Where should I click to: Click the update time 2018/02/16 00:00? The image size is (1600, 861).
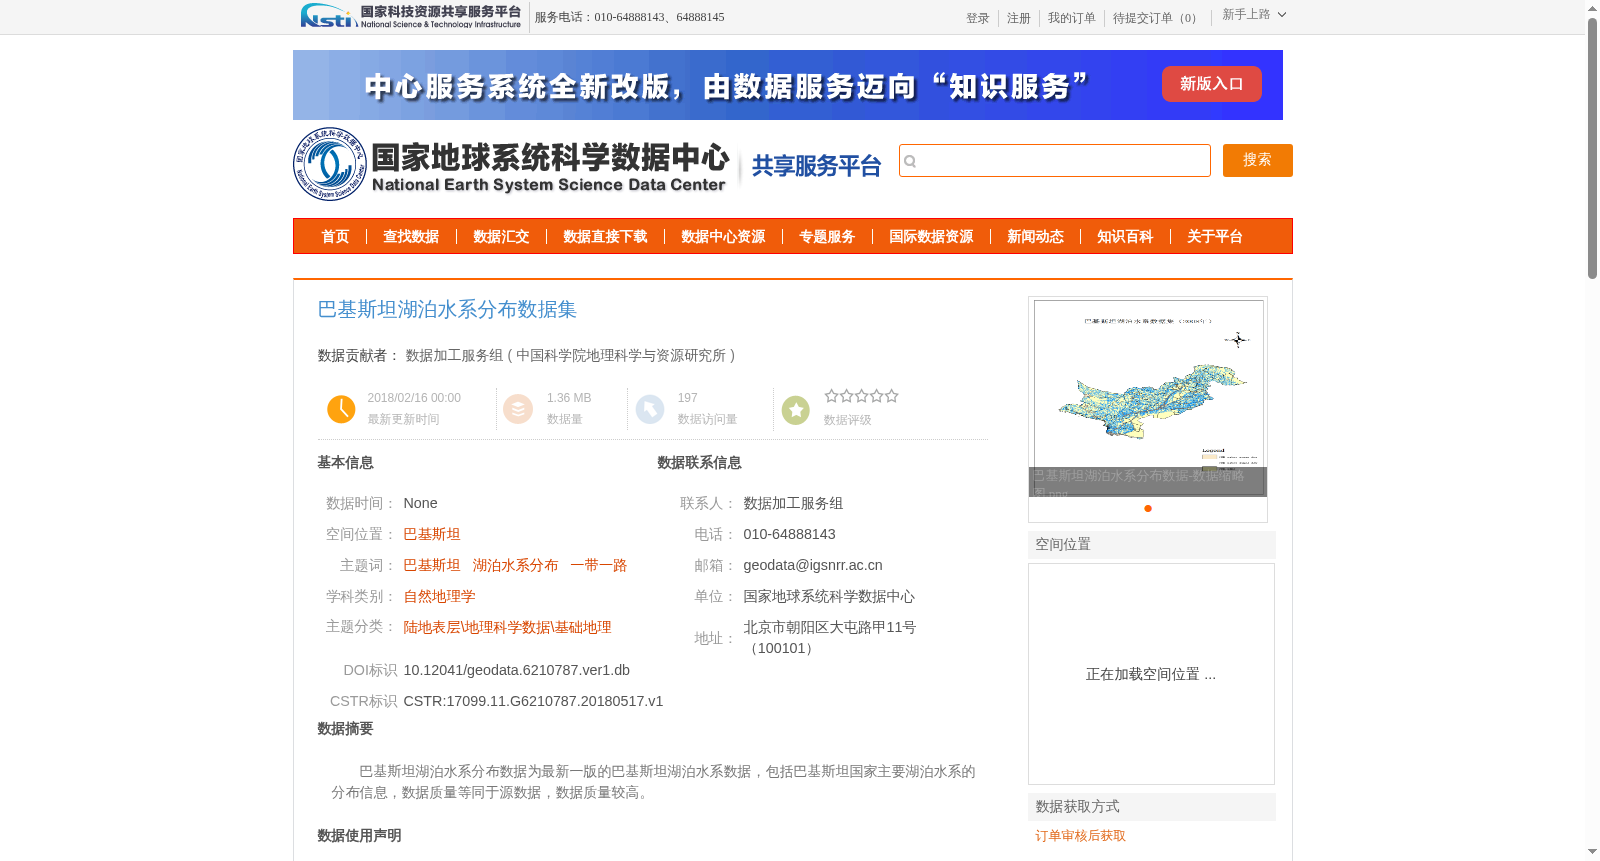[x=414, y=398]
